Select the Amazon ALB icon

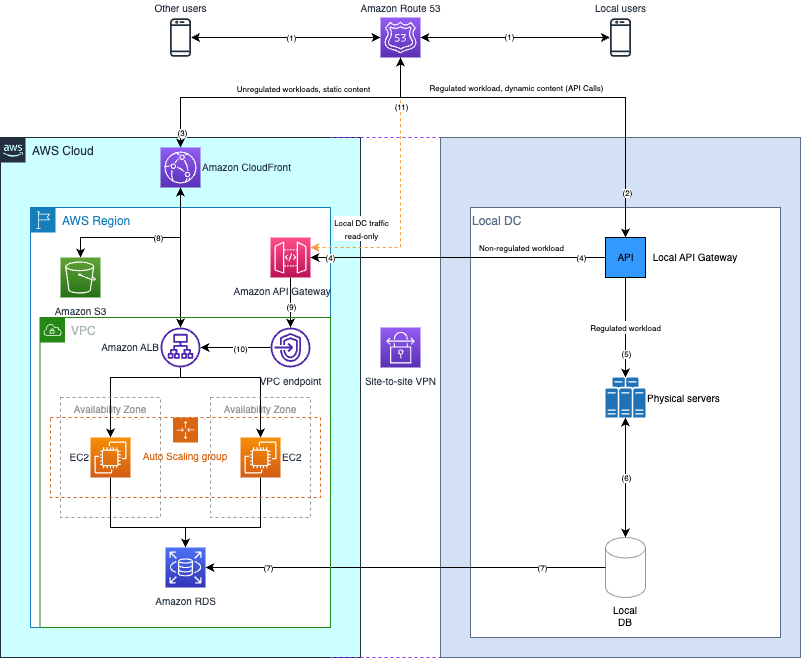click(x=180, y=347)
